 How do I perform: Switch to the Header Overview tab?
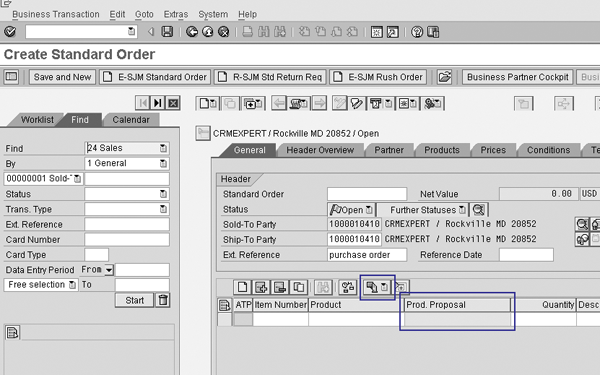point(320,150)
